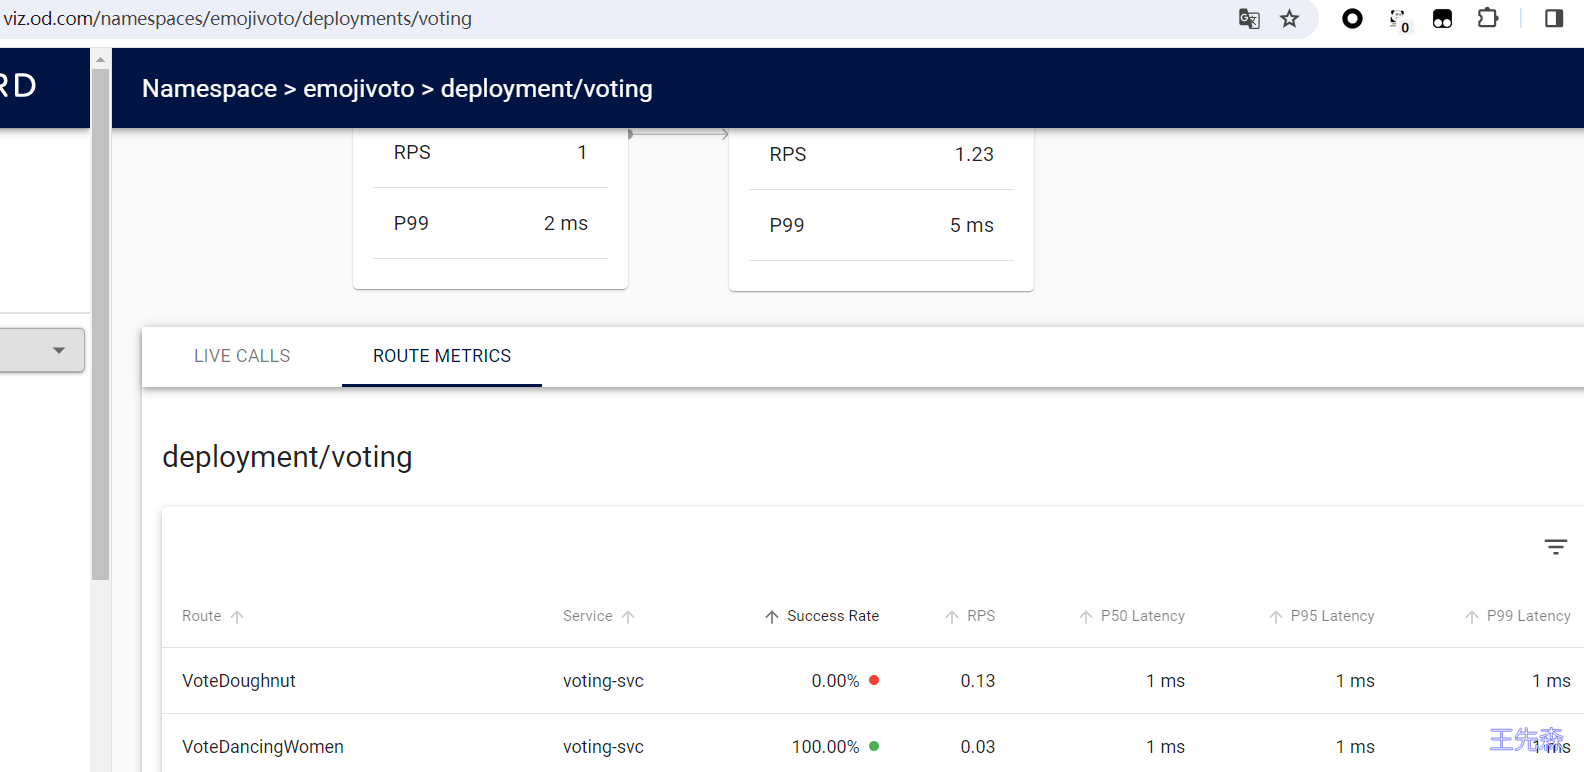Sort the table by P50 Latency

pyautogui.click(x=1142, y=616)
